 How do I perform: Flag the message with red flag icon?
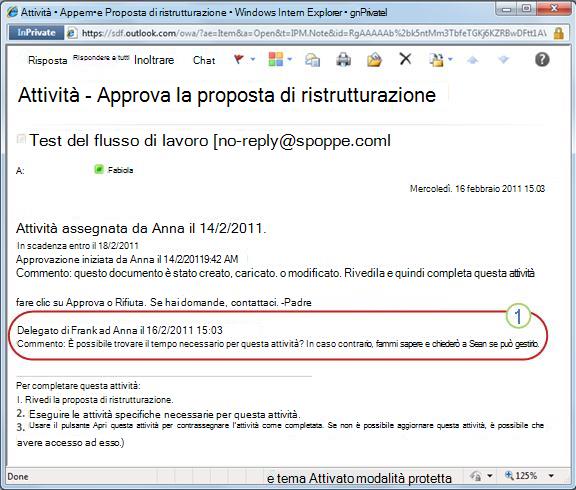click(239, 59)
